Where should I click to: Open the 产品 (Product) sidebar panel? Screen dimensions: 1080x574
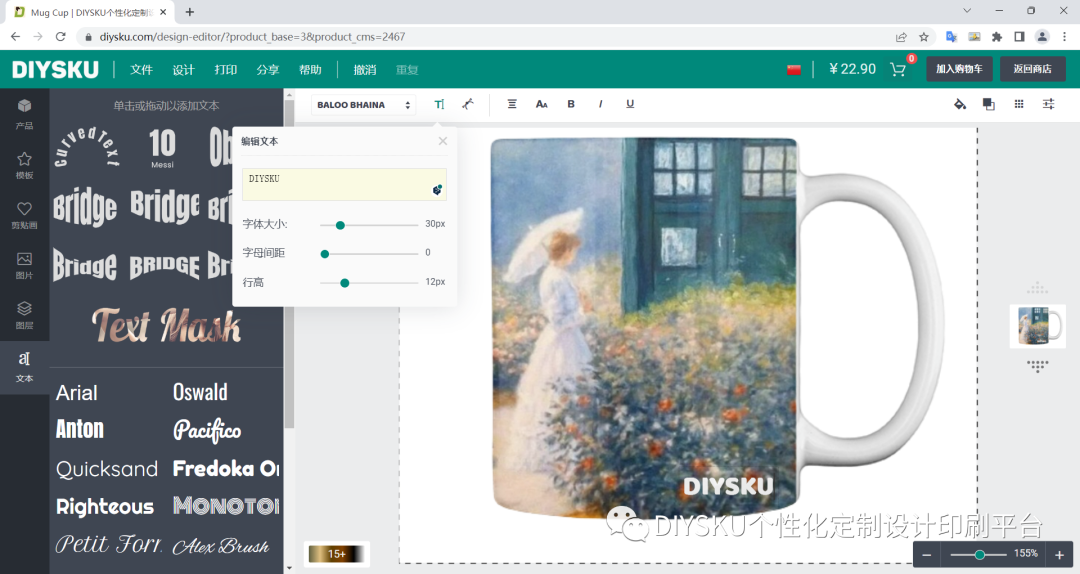pos(24,114)
